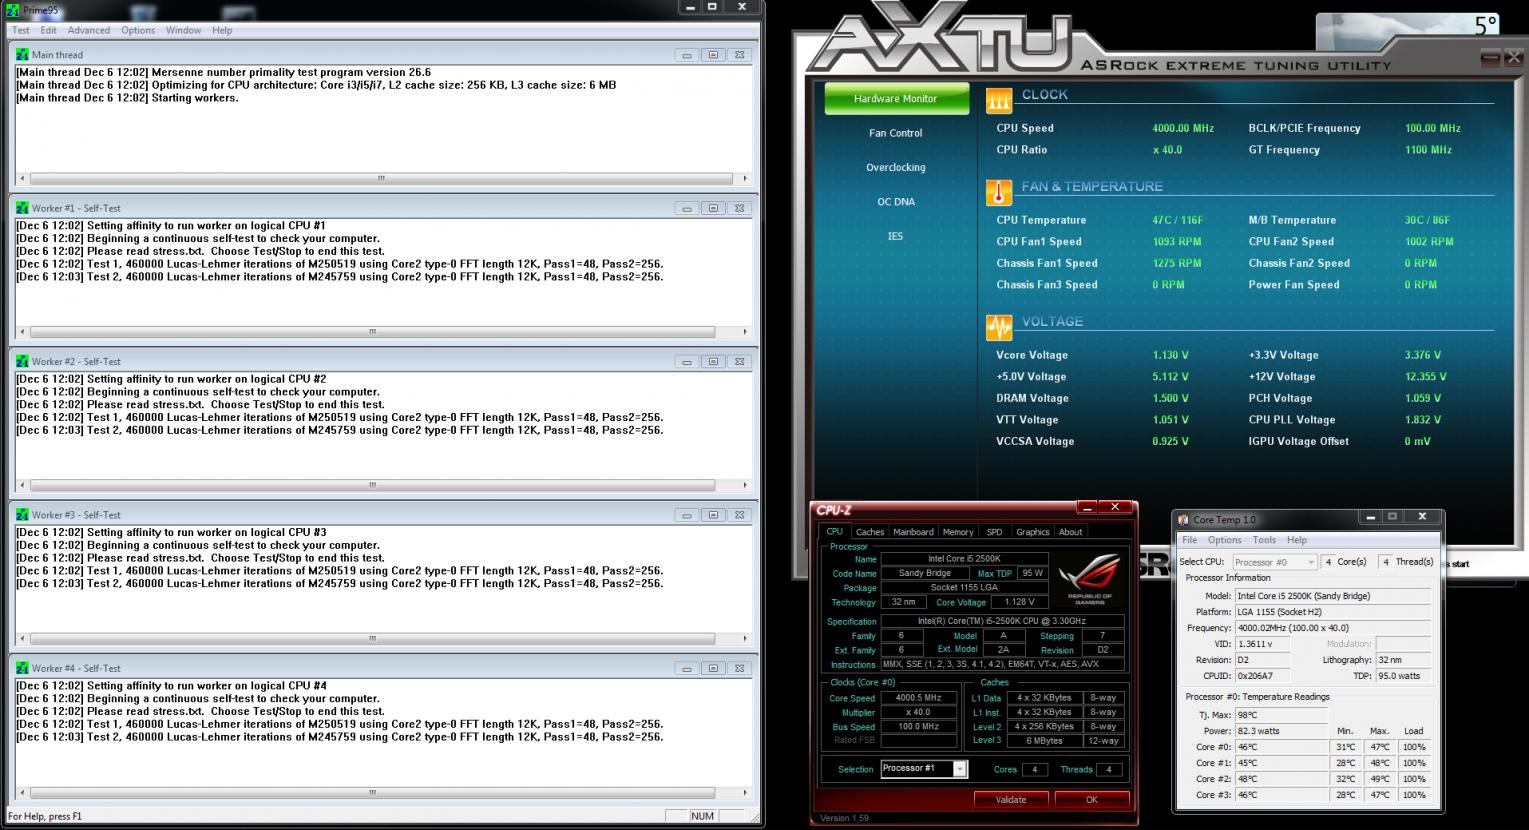Click the Worker #2 Self-Test window icon
The height and width of the screenshot is (830, 1529).
(x=22, y=361)
